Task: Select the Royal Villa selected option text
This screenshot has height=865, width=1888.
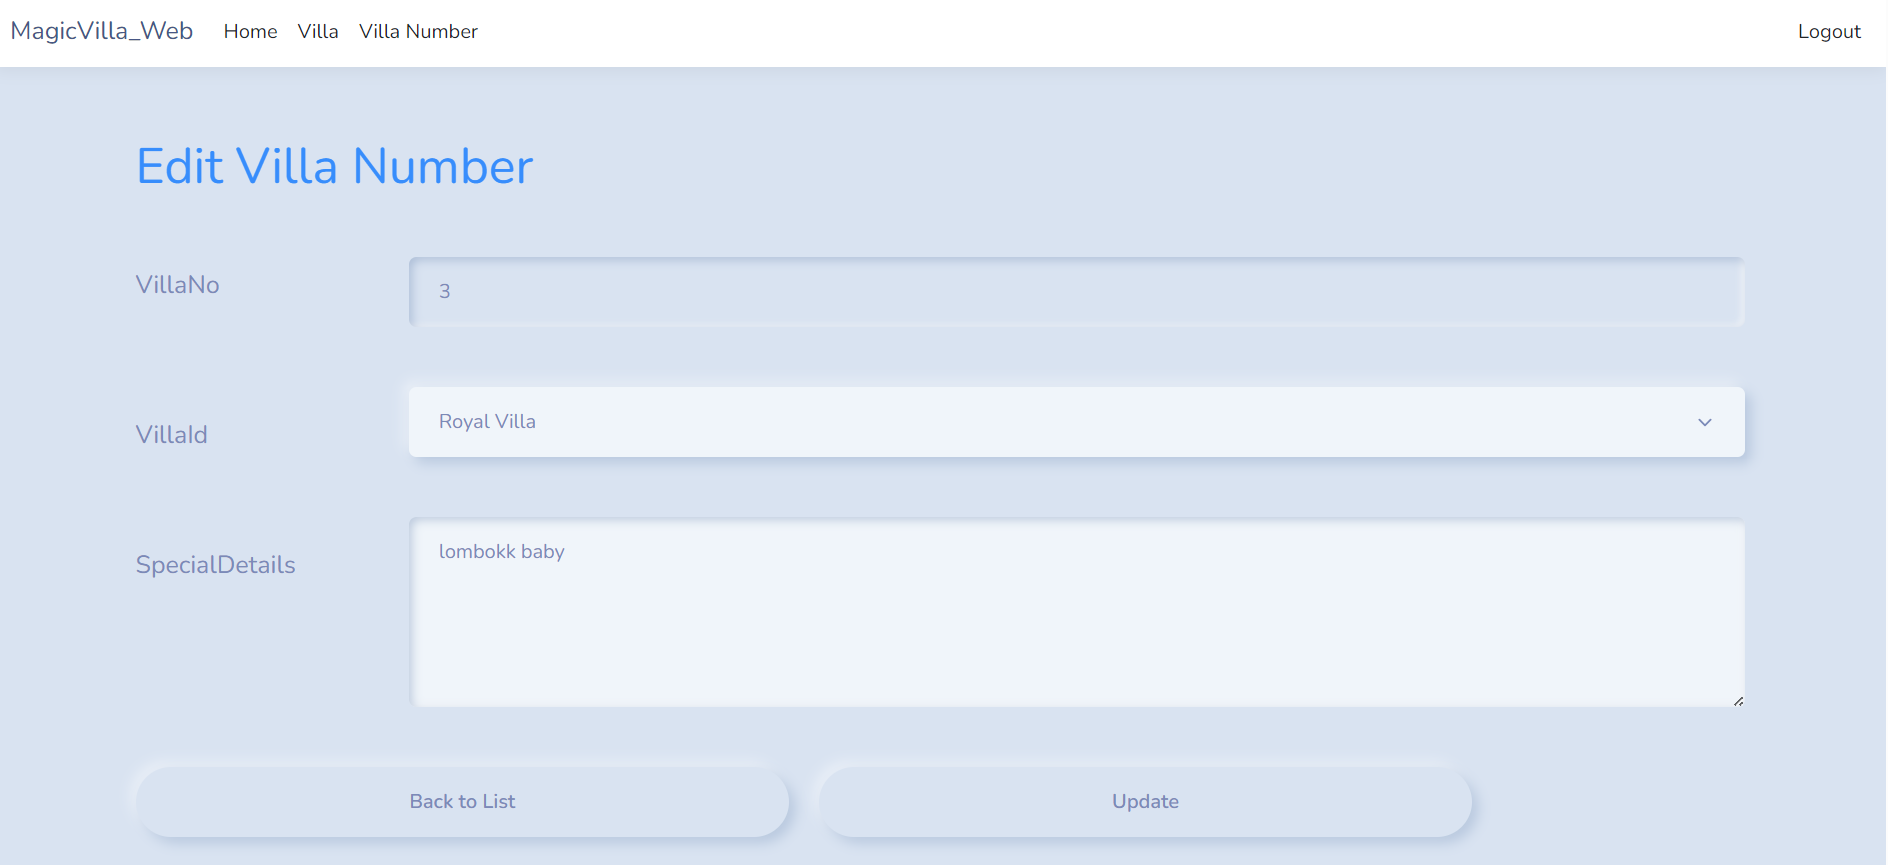Action: coord(487,422)
